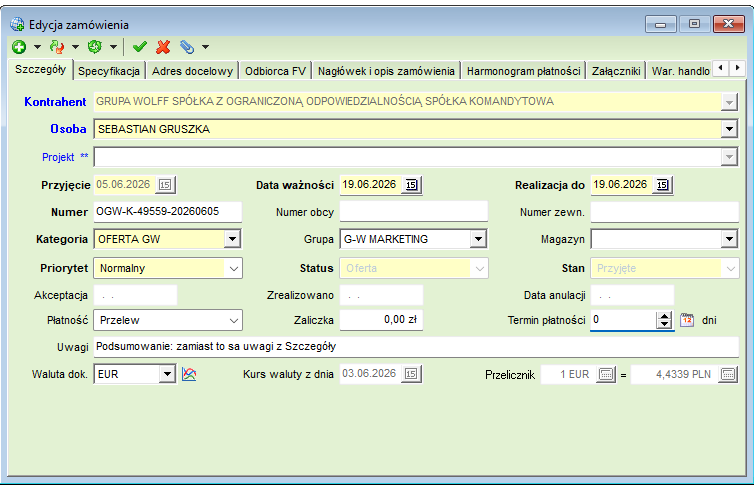Expand the Magazyn dropdown
Image resolution: width=754 pixels, height=485 pixels.
[x=729, y=239]
